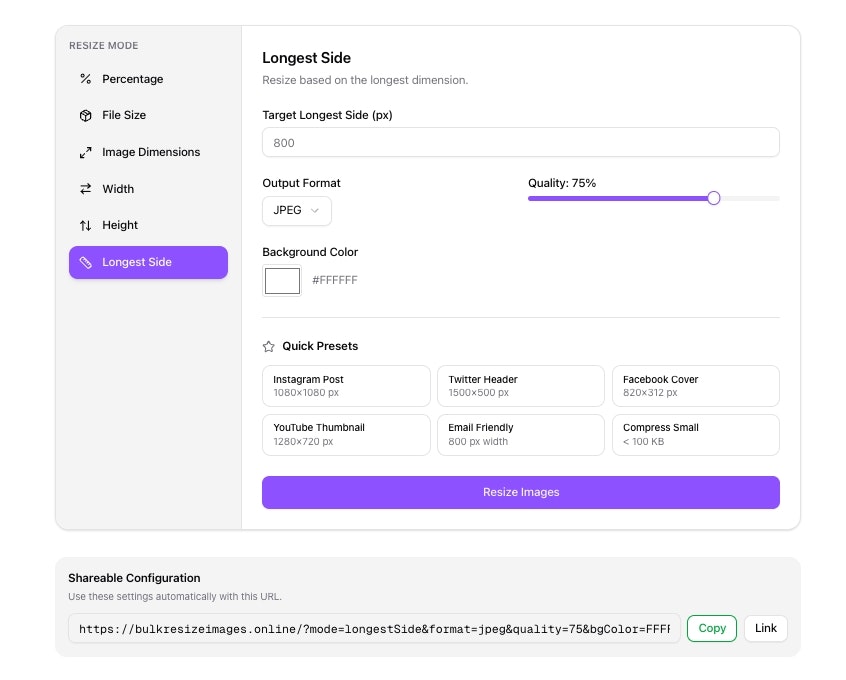The height and width of the screenshot is (680, 846).
Task: Click the Quality: 75% label
Action: [x=562, y=183]
